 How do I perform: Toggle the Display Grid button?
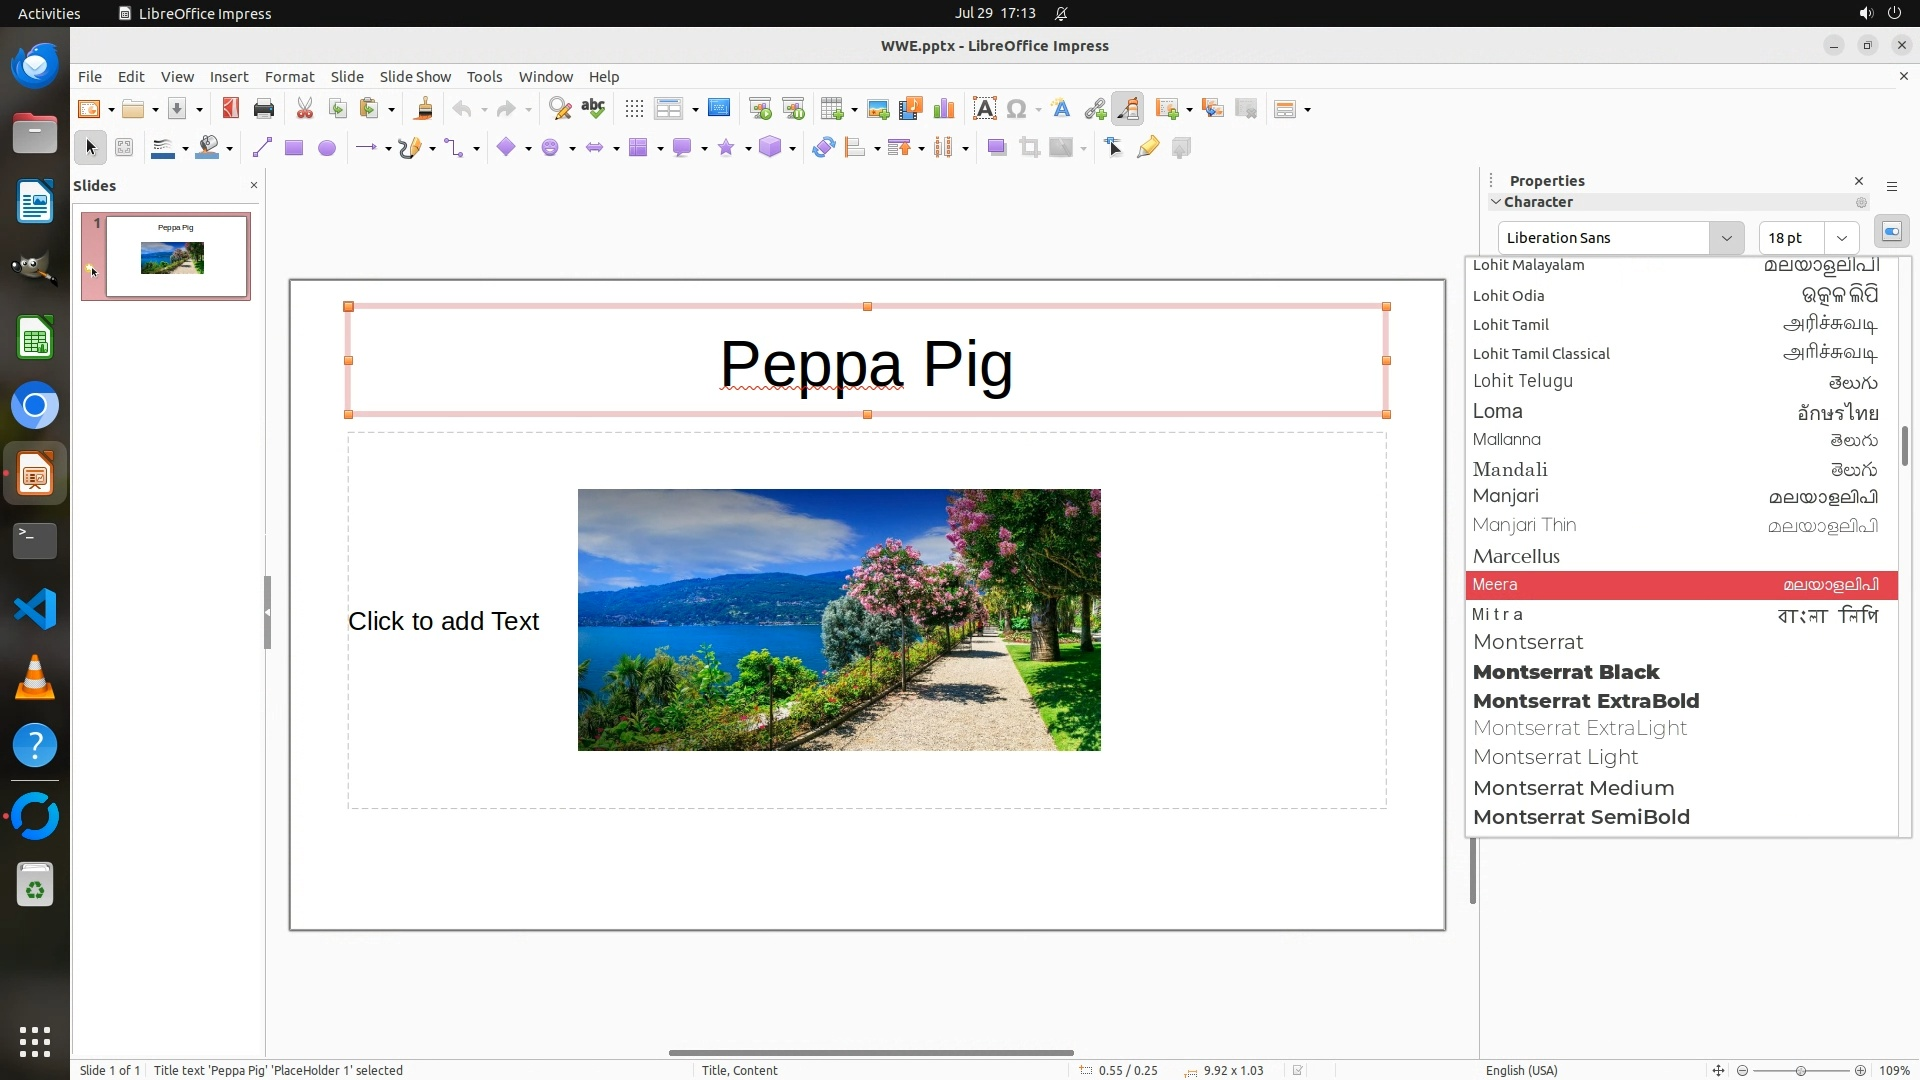[x=634, y=109]
